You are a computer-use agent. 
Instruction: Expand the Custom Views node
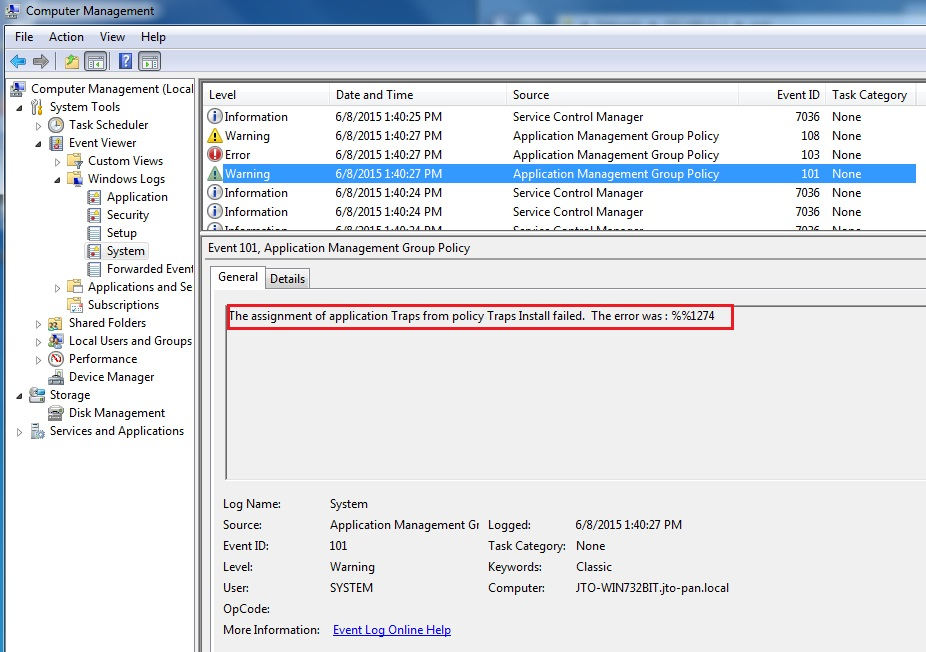pyautogui.click(x=57, y=161)
